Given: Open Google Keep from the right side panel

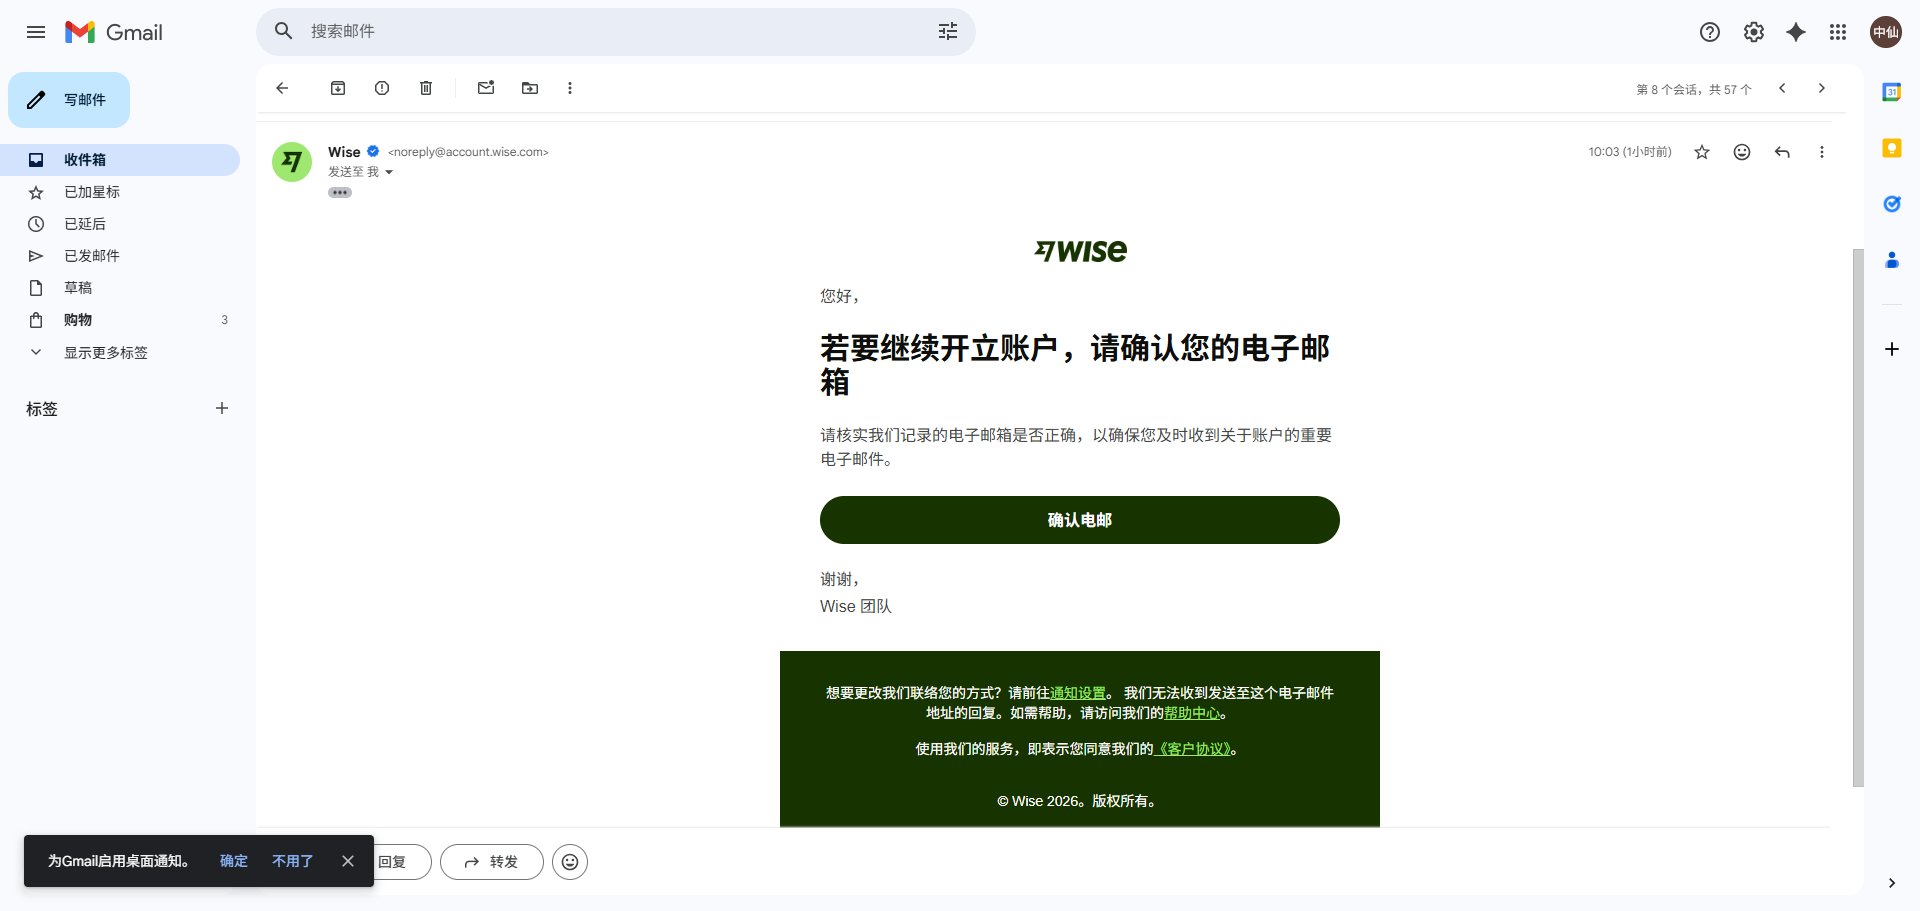Looking at the screenshot, I should 1891,148.
